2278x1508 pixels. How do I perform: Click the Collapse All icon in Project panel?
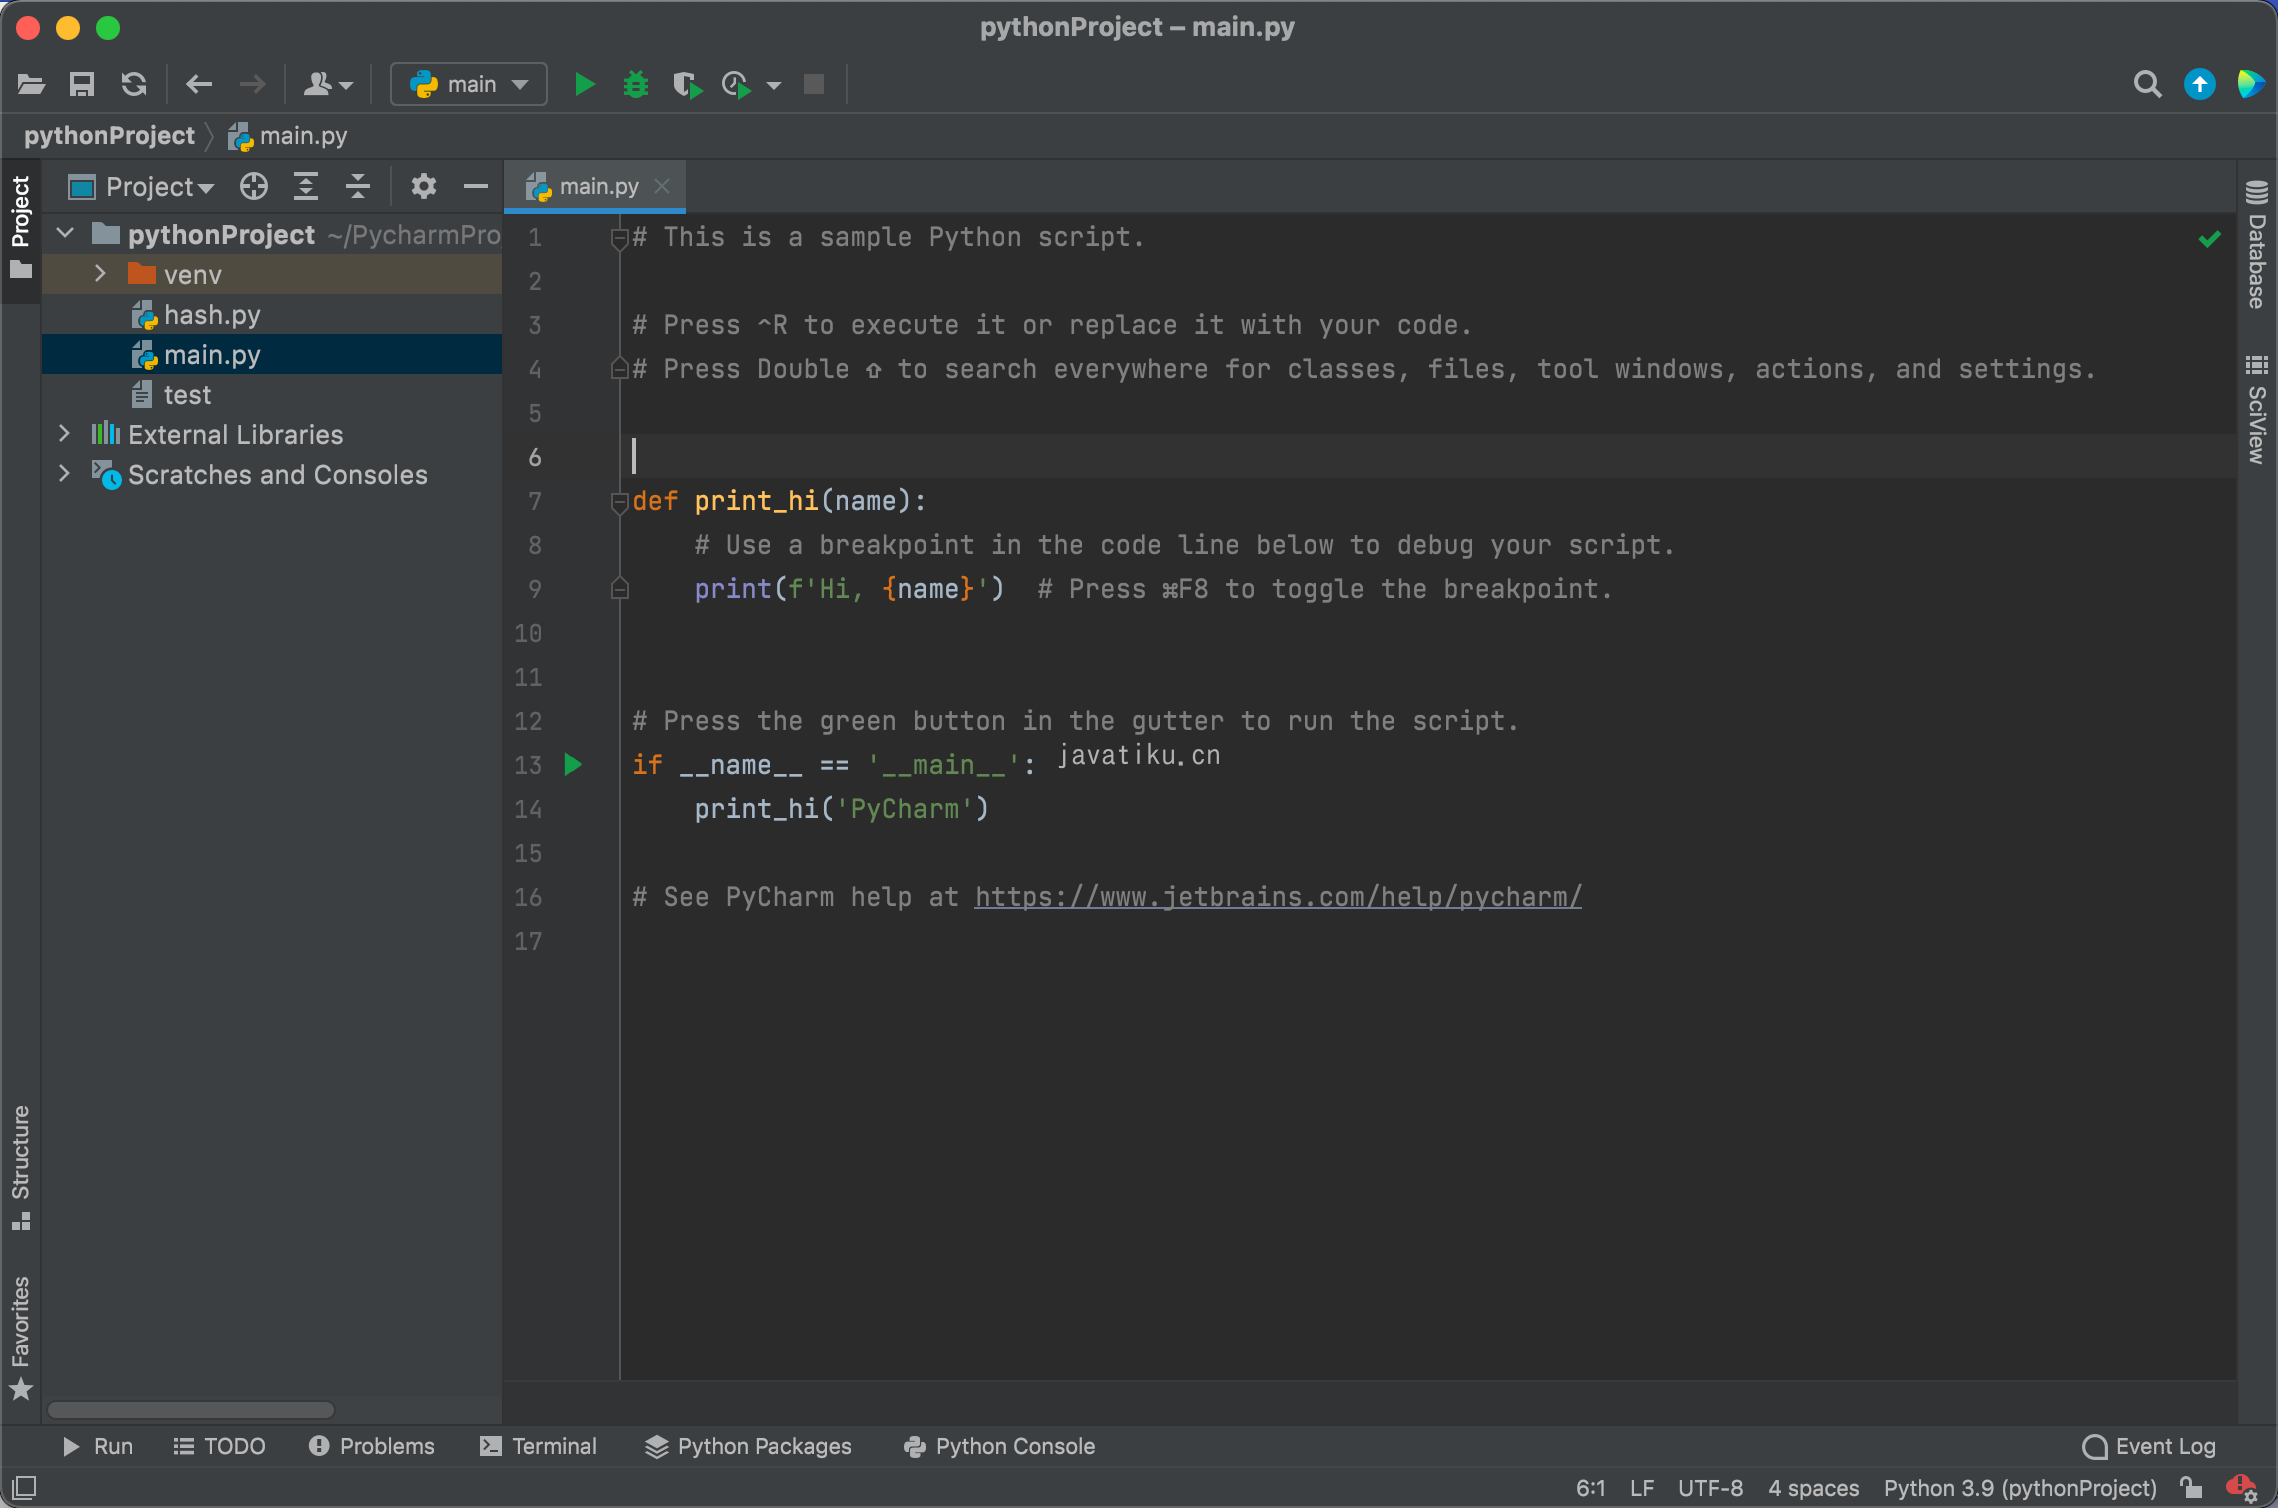click(358, 187)
